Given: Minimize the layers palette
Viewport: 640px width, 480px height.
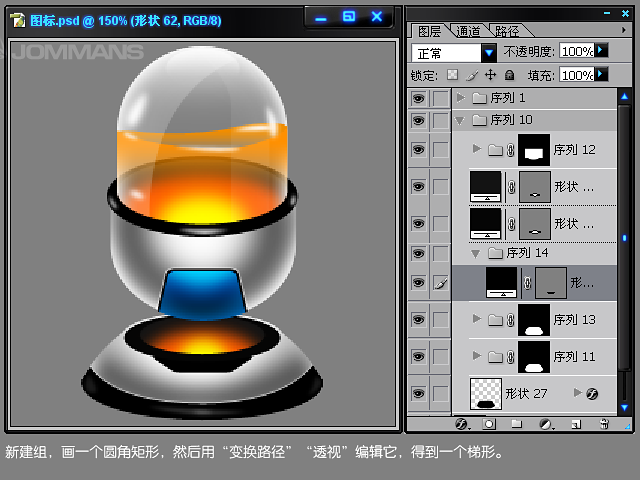Looking at the screenshot, I should (607, 13).
